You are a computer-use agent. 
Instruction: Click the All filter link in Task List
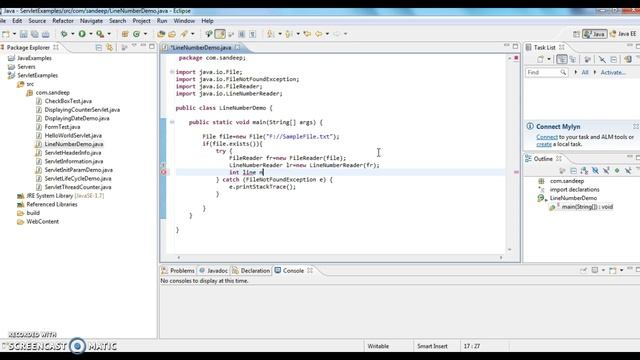click(584, 72)
